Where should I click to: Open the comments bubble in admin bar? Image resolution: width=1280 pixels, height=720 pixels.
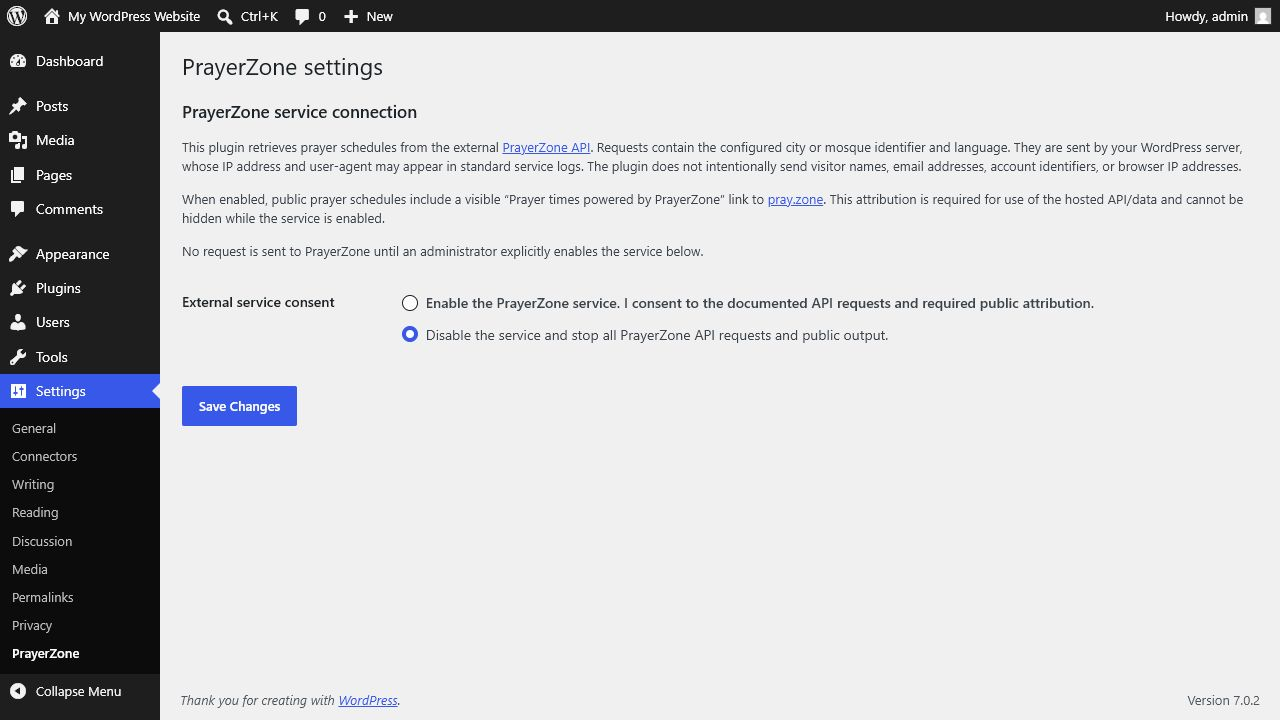[303, 16]
